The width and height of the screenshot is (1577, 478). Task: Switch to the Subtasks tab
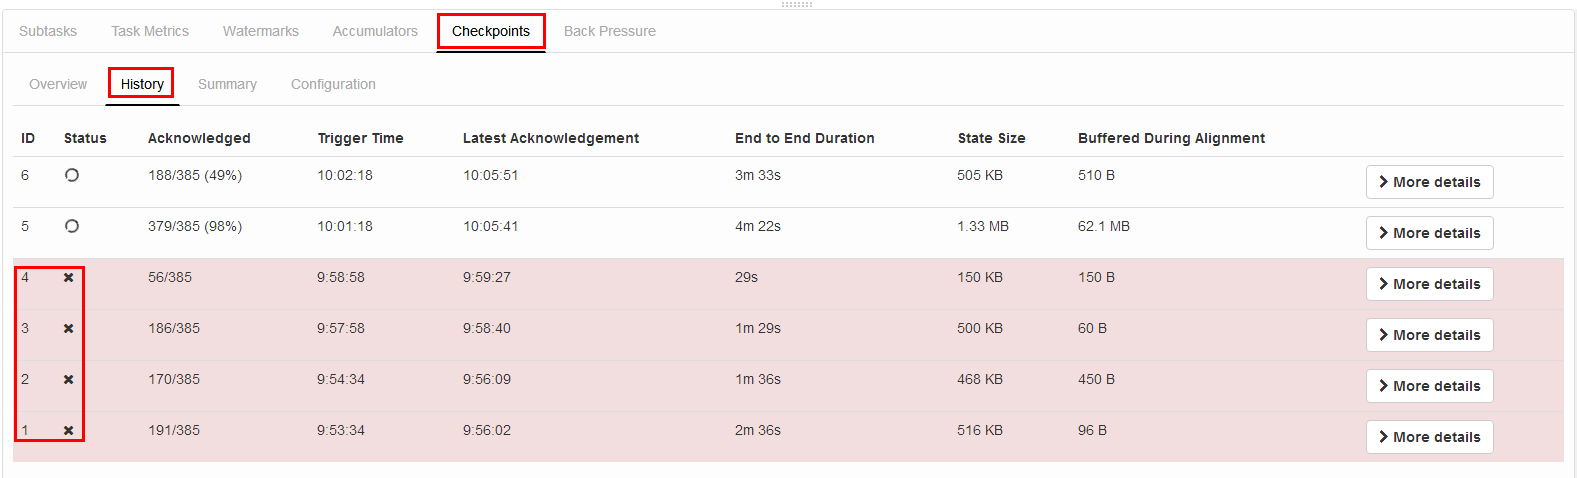point(48,31)
